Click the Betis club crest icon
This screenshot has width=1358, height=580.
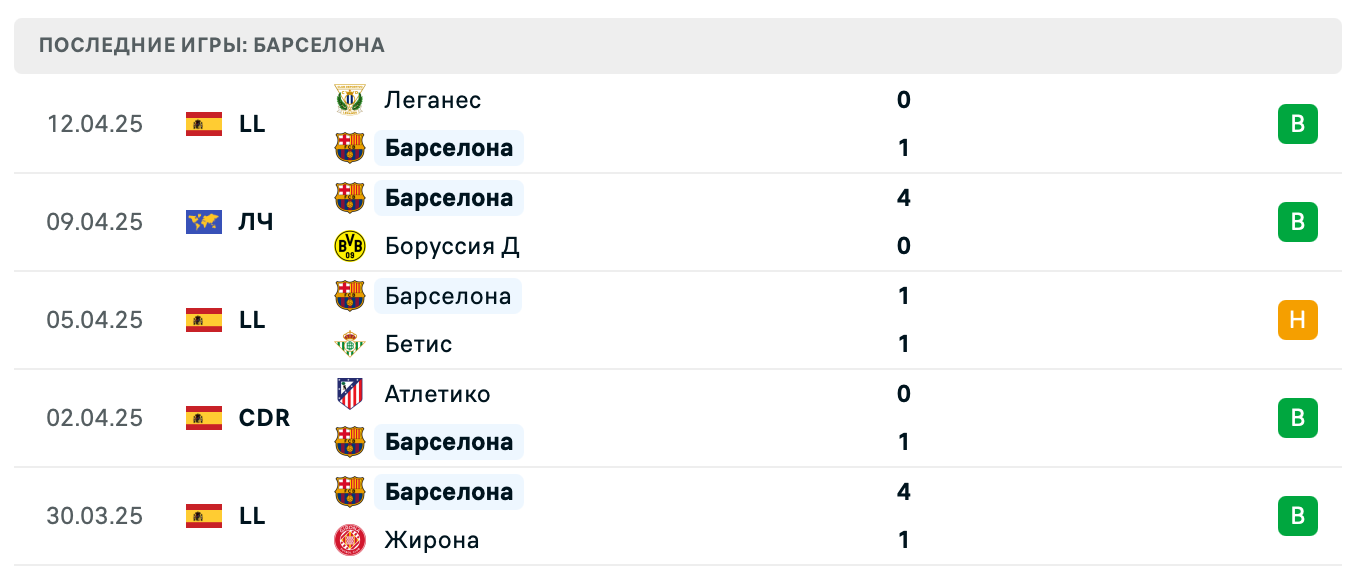(x=352, y=343)
